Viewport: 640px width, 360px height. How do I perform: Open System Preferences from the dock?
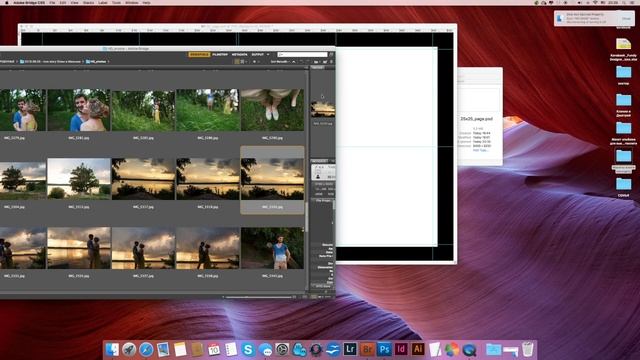click(x=282, y=349)
